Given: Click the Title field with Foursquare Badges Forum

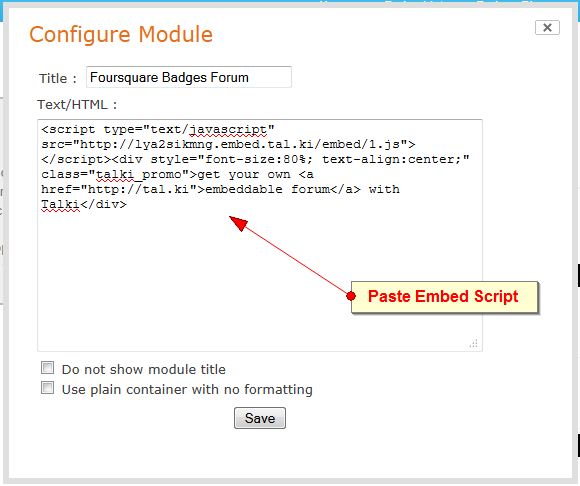Looking at the screenshot, I should pyautogui.click(x=189, y=77).
